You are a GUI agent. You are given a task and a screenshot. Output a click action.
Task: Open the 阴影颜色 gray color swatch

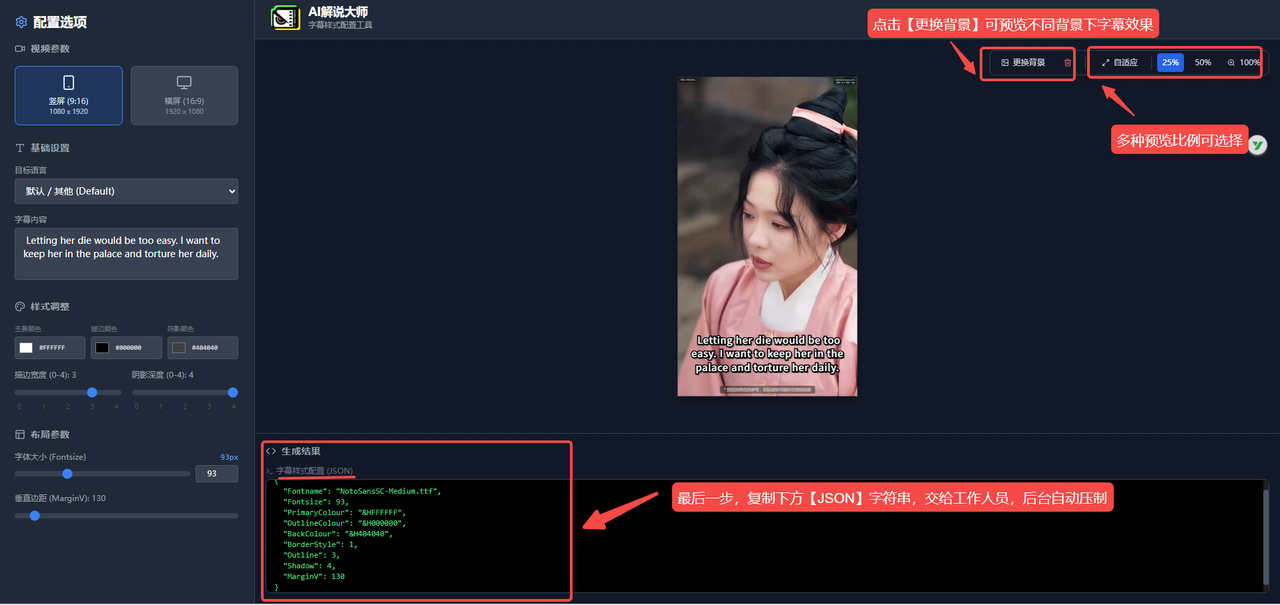tap(179, 348)
